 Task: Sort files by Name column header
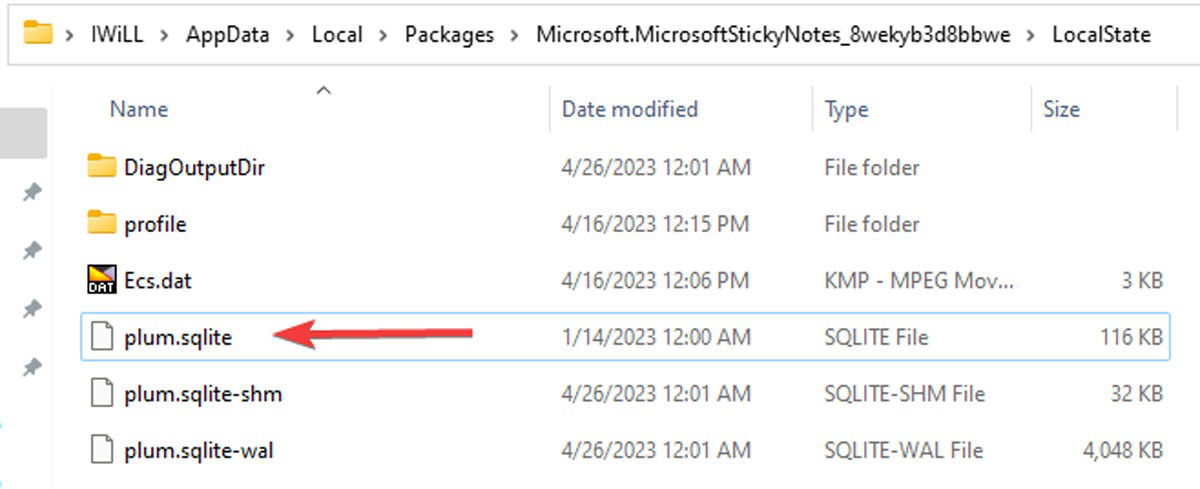tap(139, 109)
